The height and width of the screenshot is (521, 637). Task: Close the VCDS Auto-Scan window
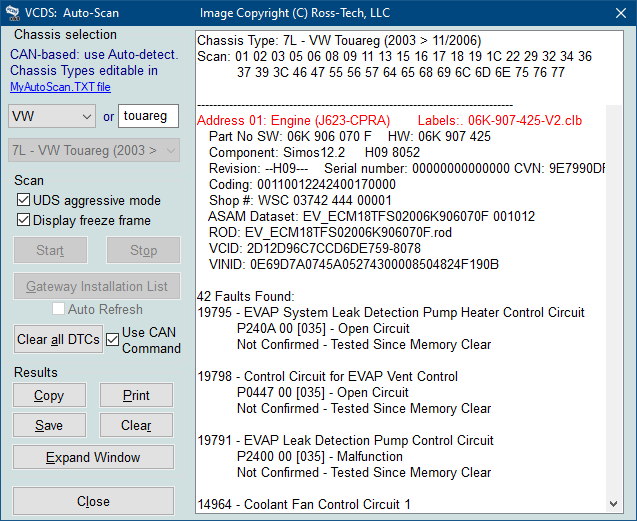pyautogui.click(x=620, y=13)
